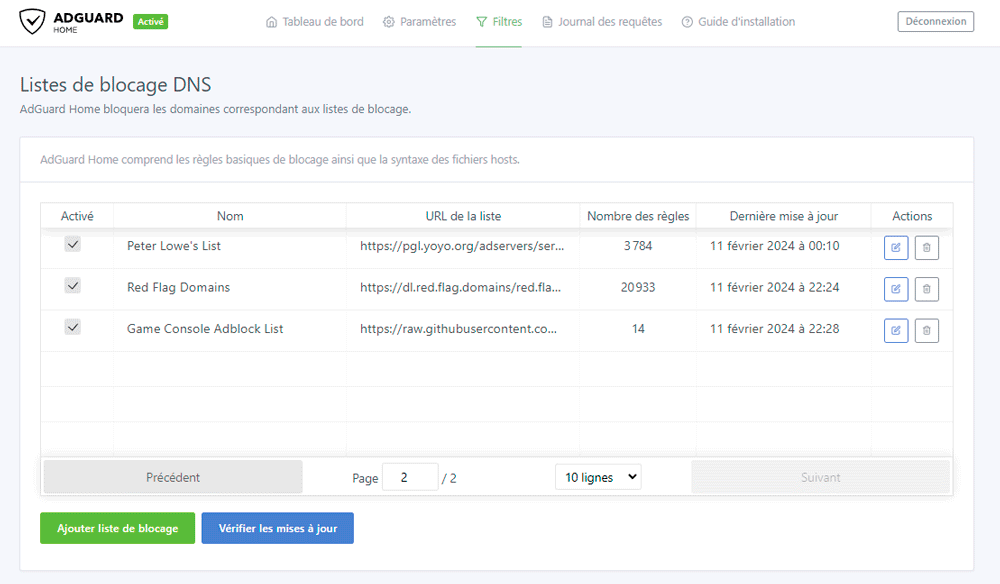Select the Filtres menu
Image resolution: width=1000 pixels, height=584 pixels.
coord(499,22)
